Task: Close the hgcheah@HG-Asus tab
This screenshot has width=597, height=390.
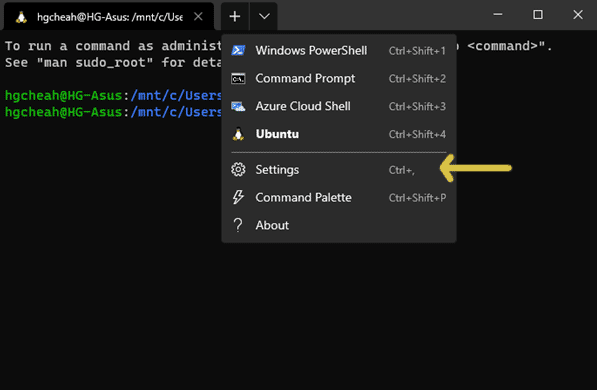Action: click(198, 16)
